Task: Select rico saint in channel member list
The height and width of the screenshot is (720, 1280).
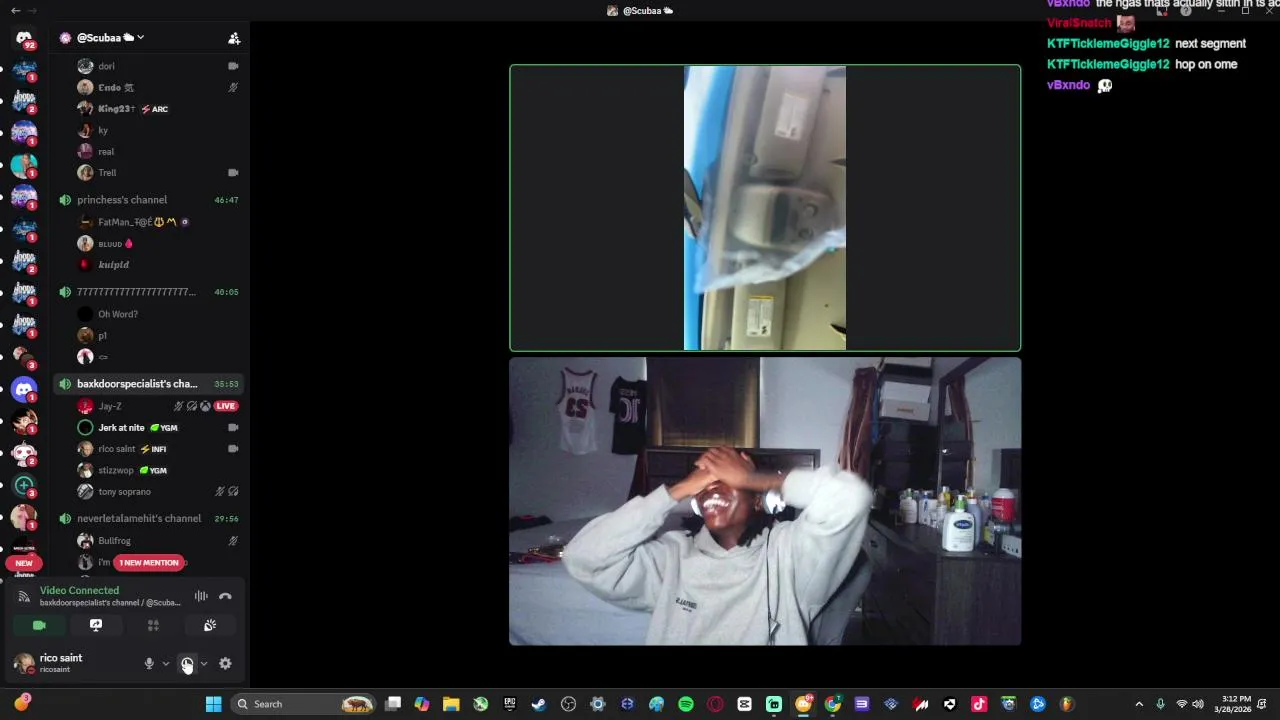Action: click(160, 449)
